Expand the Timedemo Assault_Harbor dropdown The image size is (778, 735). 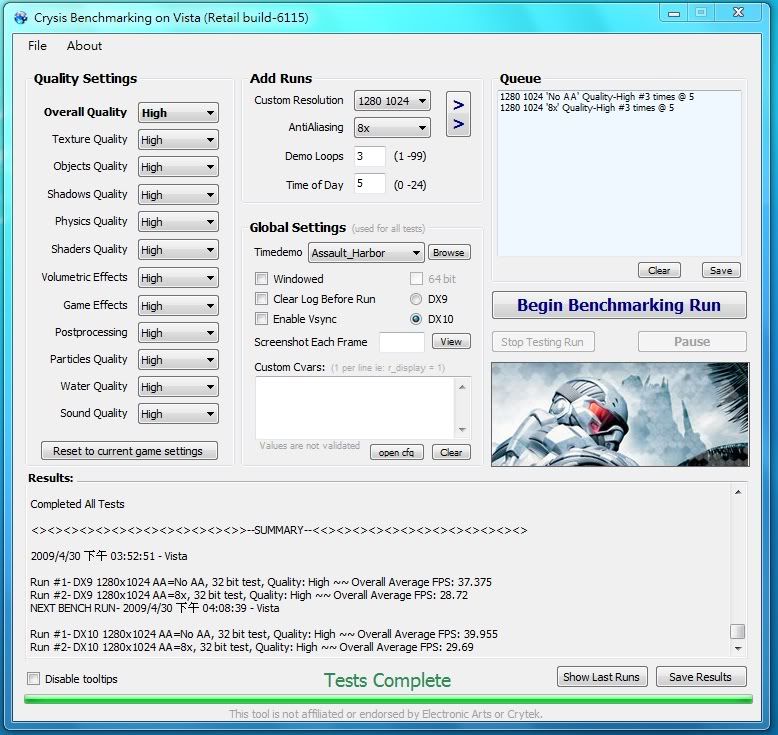[x=366, y=253]
